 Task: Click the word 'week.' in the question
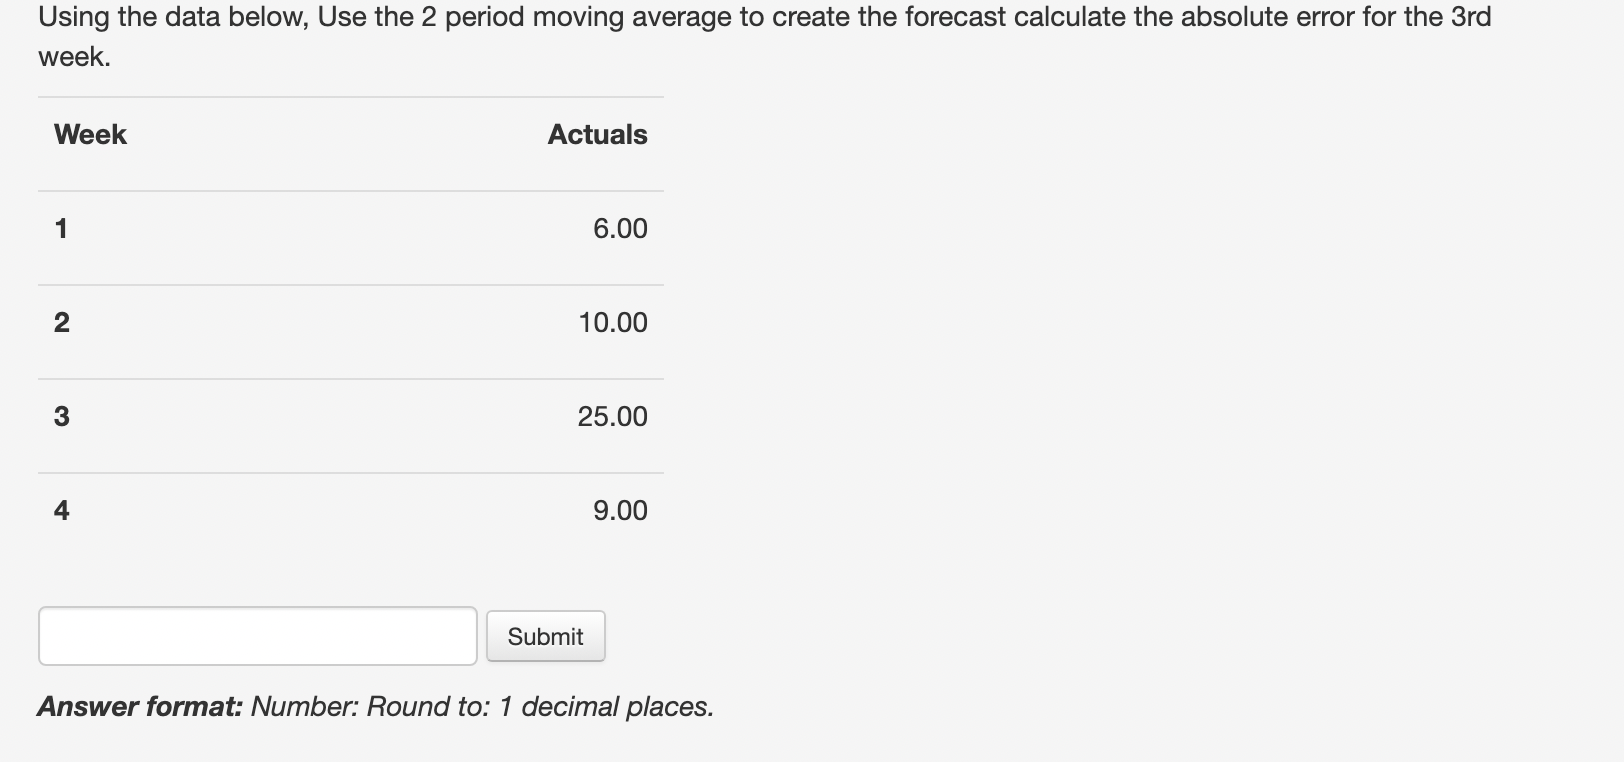[73, 57]
